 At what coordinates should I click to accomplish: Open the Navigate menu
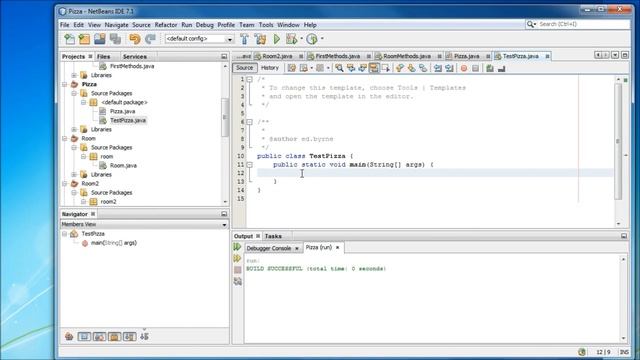[x=116, y=25]
